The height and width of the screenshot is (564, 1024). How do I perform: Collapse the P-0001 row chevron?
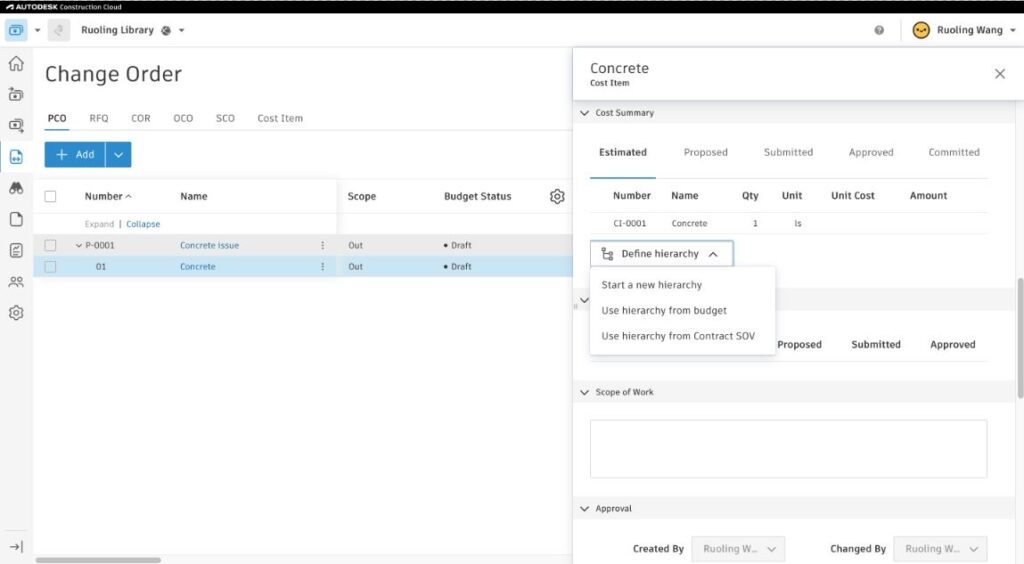click(x=79, y=245)
